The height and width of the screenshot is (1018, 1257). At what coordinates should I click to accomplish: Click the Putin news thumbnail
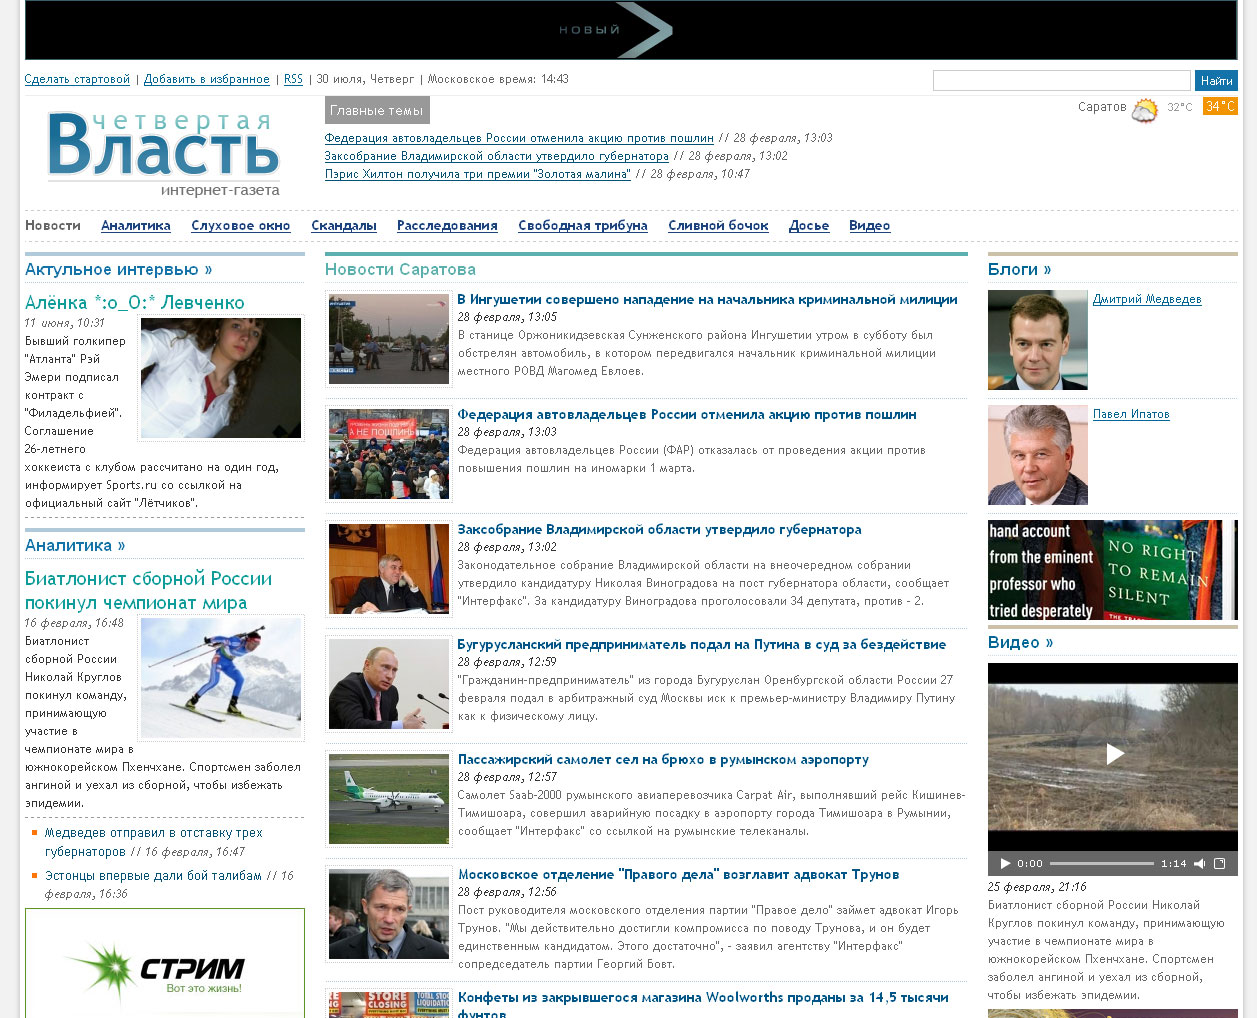point(389,684)
